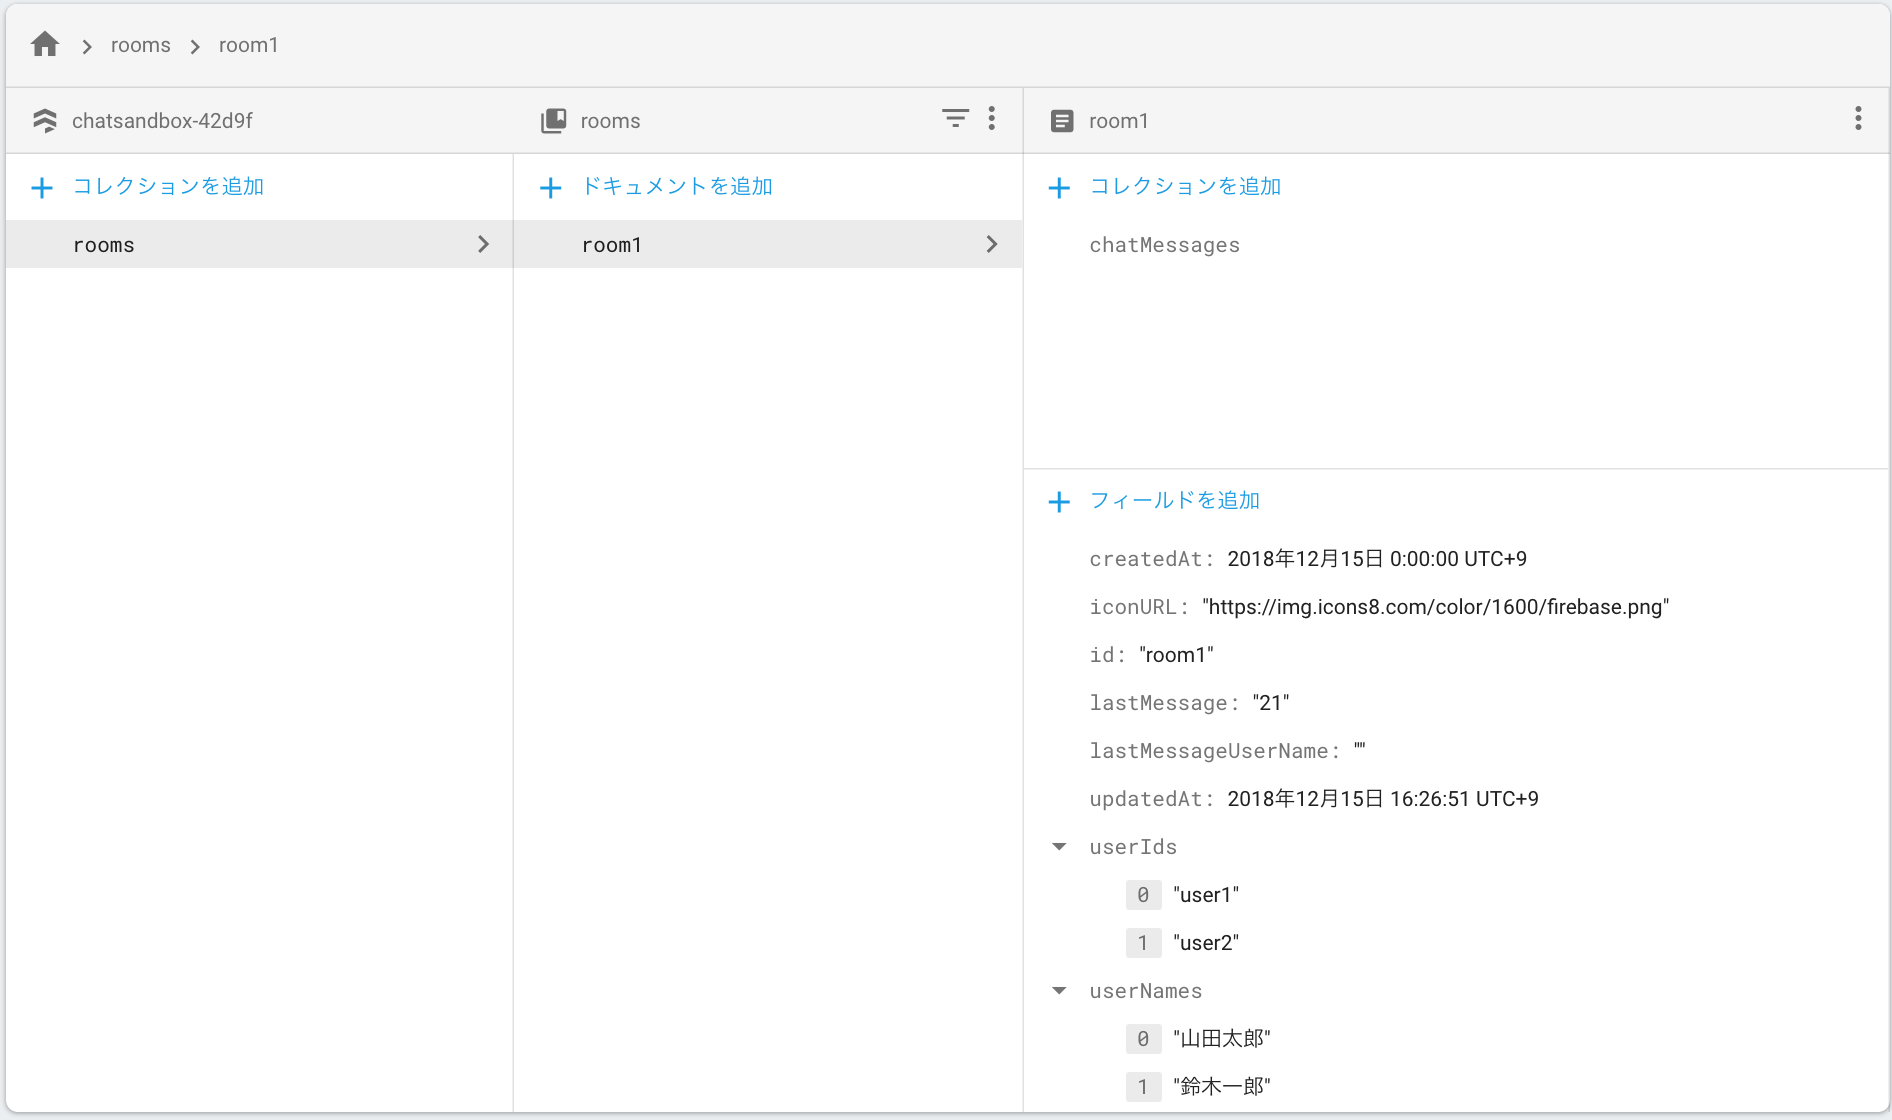Screen dimensions: 1892x1120
Task: Click the home icon in the breadcrumb
Action: coord(44,44)
